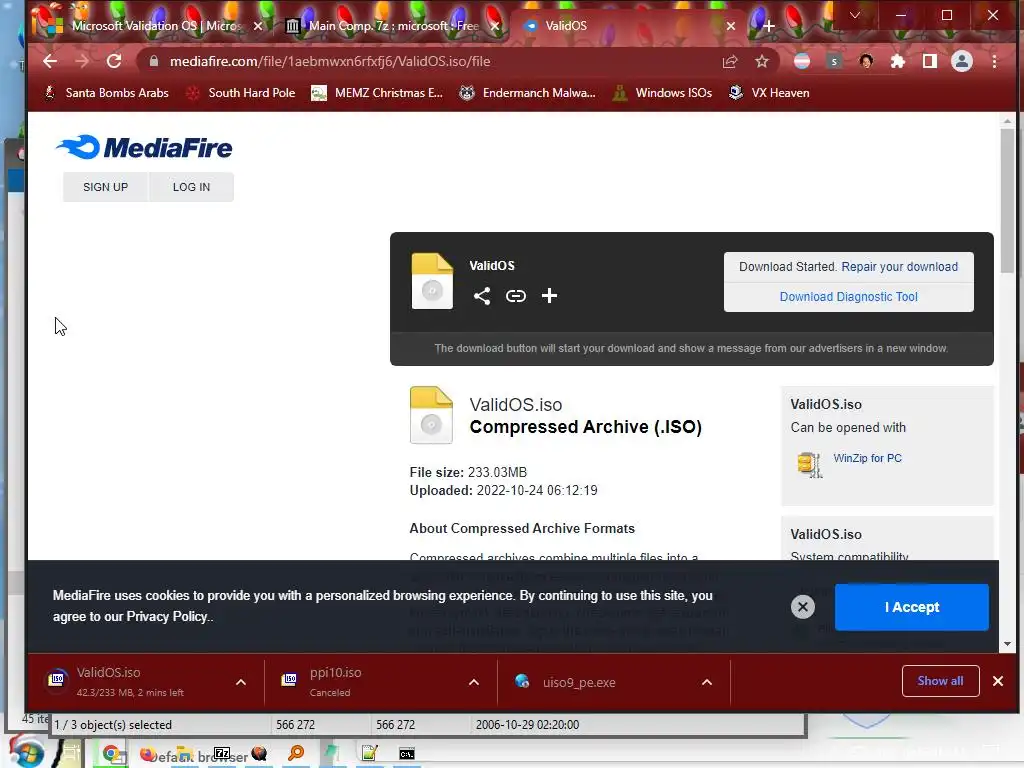The image size is (1024, 768).
Task: Open magnifier search icon in taskbar
Action: tap(296, 753)
